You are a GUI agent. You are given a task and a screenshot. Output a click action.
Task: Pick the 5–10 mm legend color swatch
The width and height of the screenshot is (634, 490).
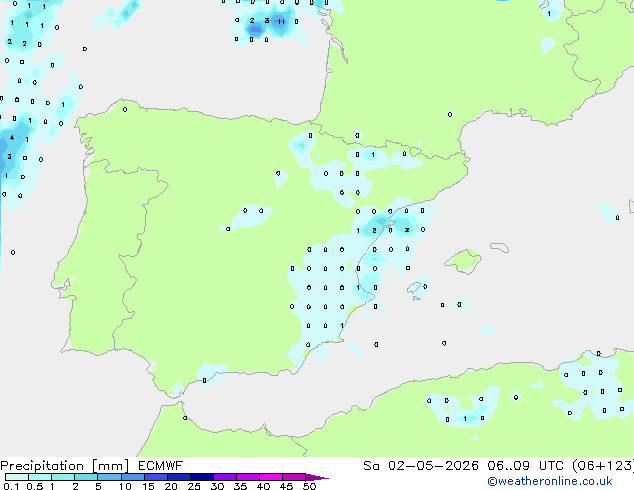109,477
